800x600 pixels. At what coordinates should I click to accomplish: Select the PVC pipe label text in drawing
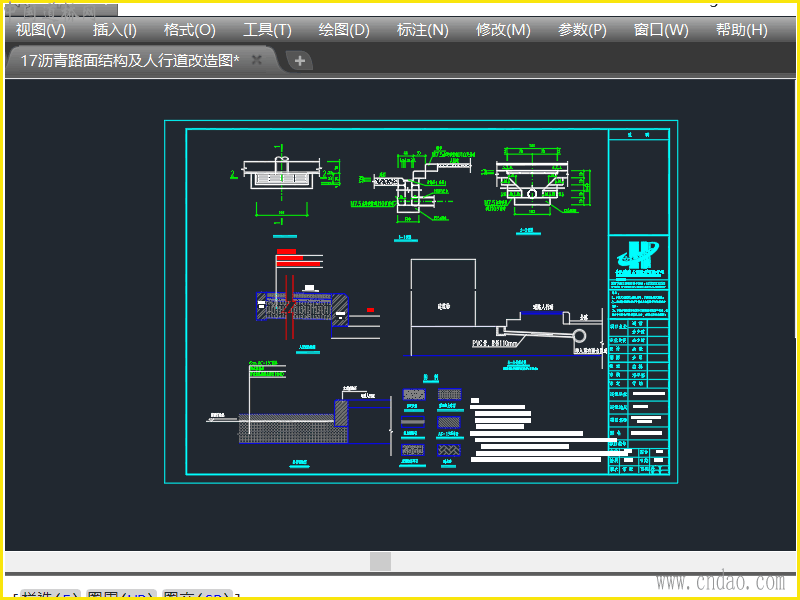click(x=495, y=343)
